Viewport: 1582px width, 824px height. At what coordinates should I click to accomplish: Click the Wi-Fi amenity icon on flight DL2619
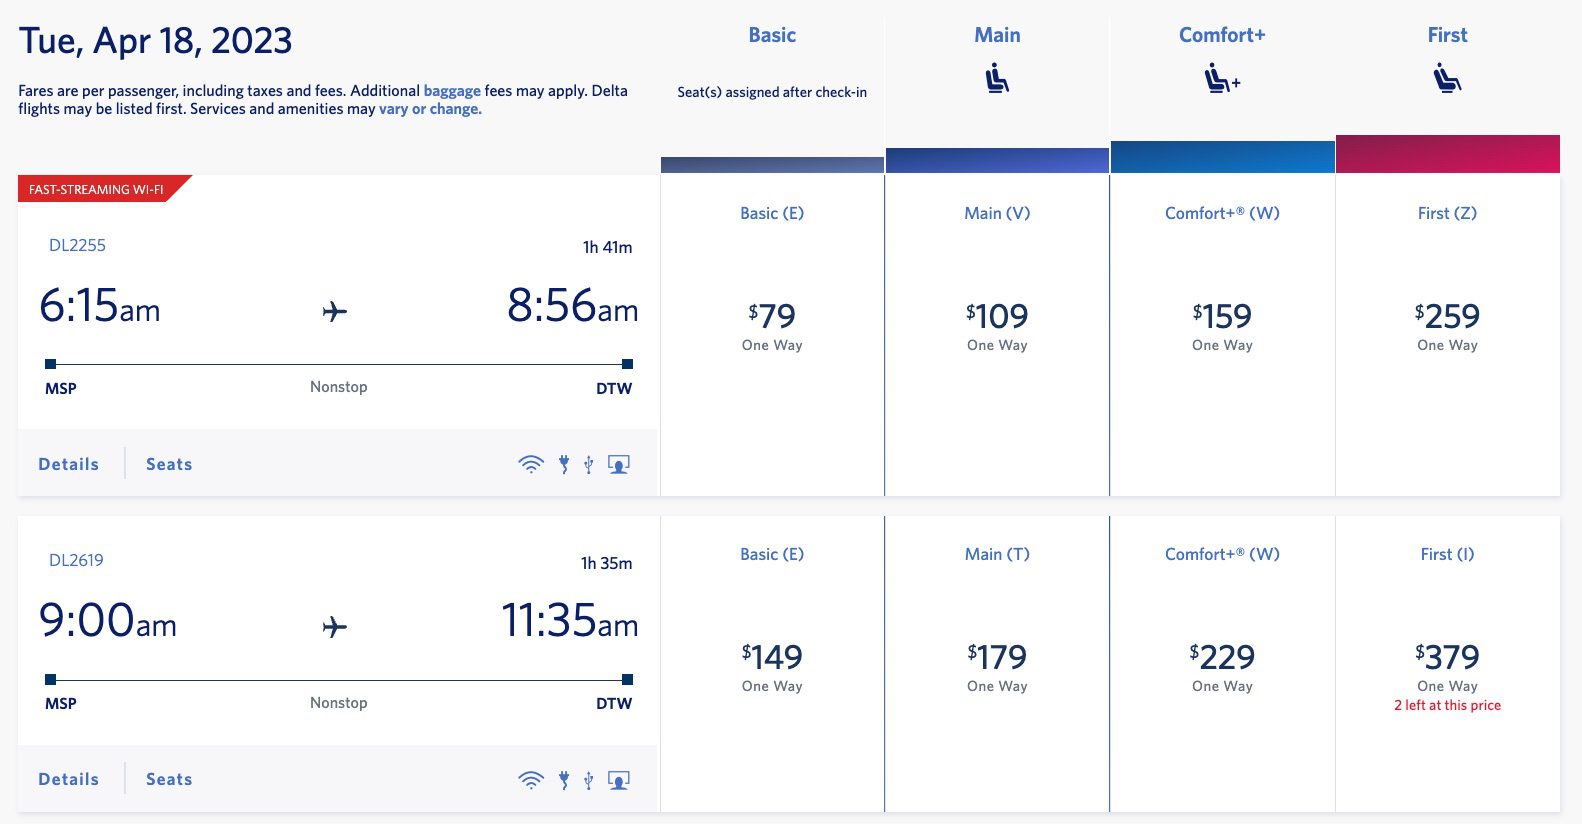click(x=530, y=778)
